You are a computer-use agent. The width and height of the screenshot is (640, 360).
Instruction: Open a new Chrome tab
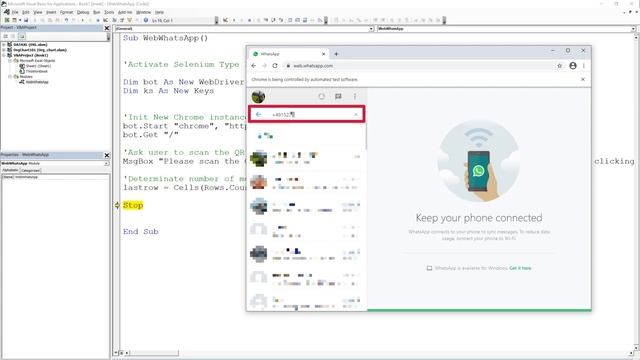[336, 54]
